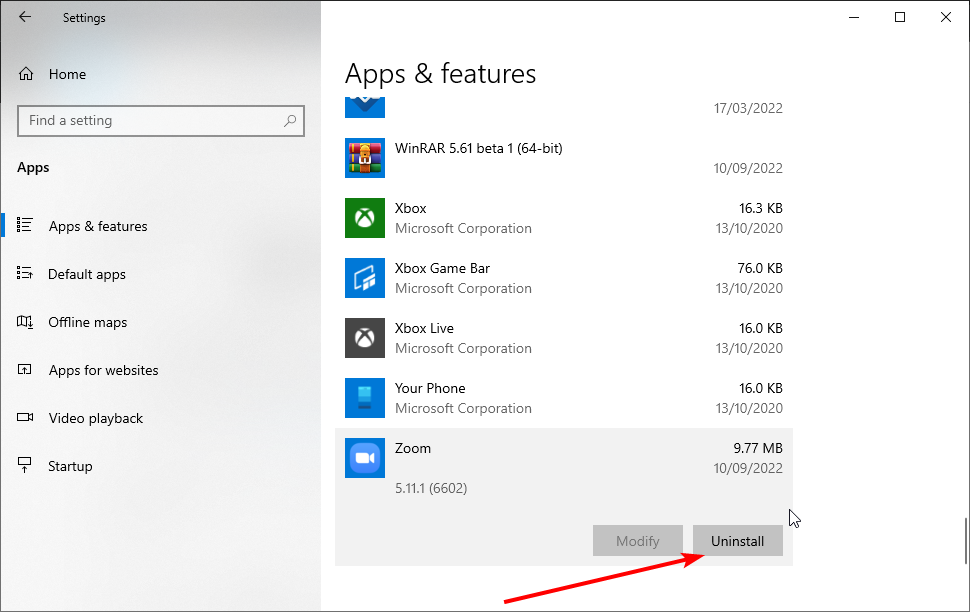
Task: Click the vertical scrollbar thumb
Action: [x=965, y=540]
